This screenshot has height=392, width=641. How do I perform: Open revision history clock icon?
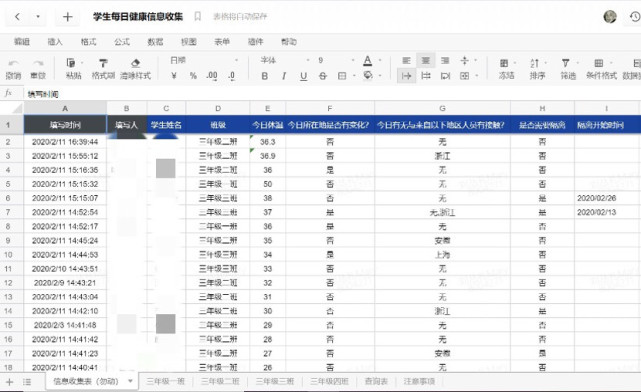point(635,16)
